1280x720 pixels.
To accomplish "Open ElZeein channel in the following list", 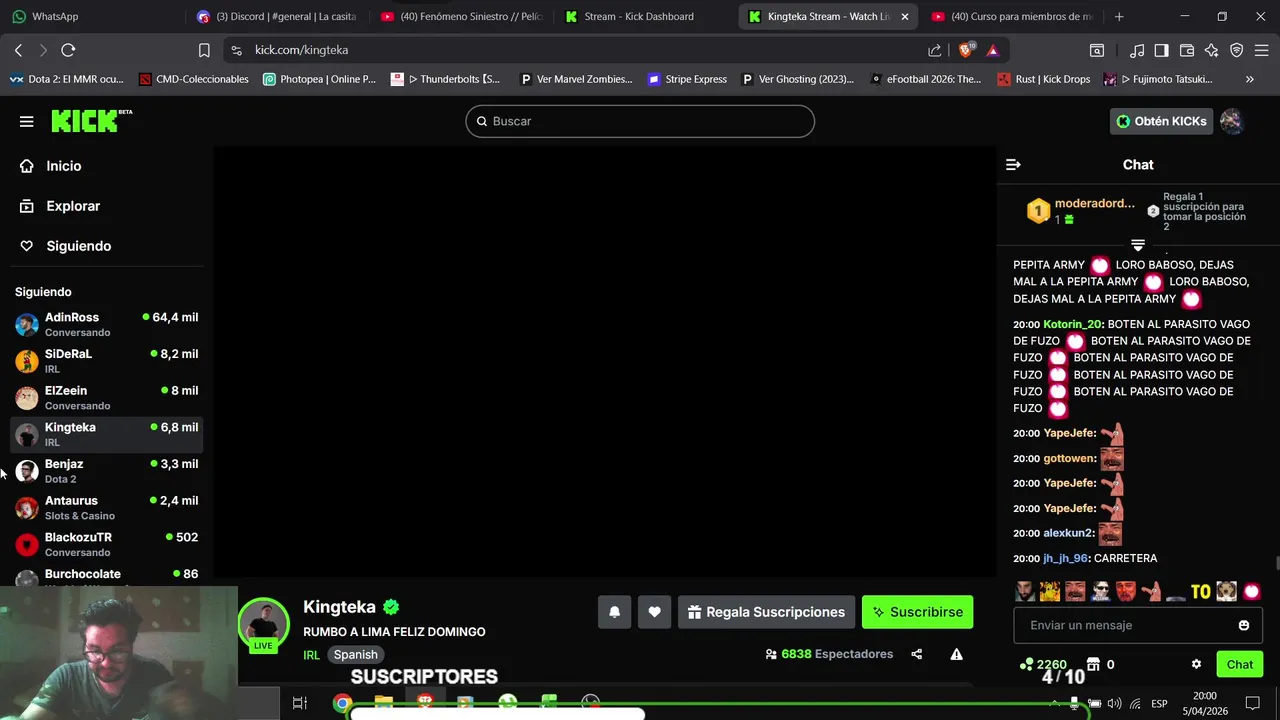I will (x=107, y=398).
